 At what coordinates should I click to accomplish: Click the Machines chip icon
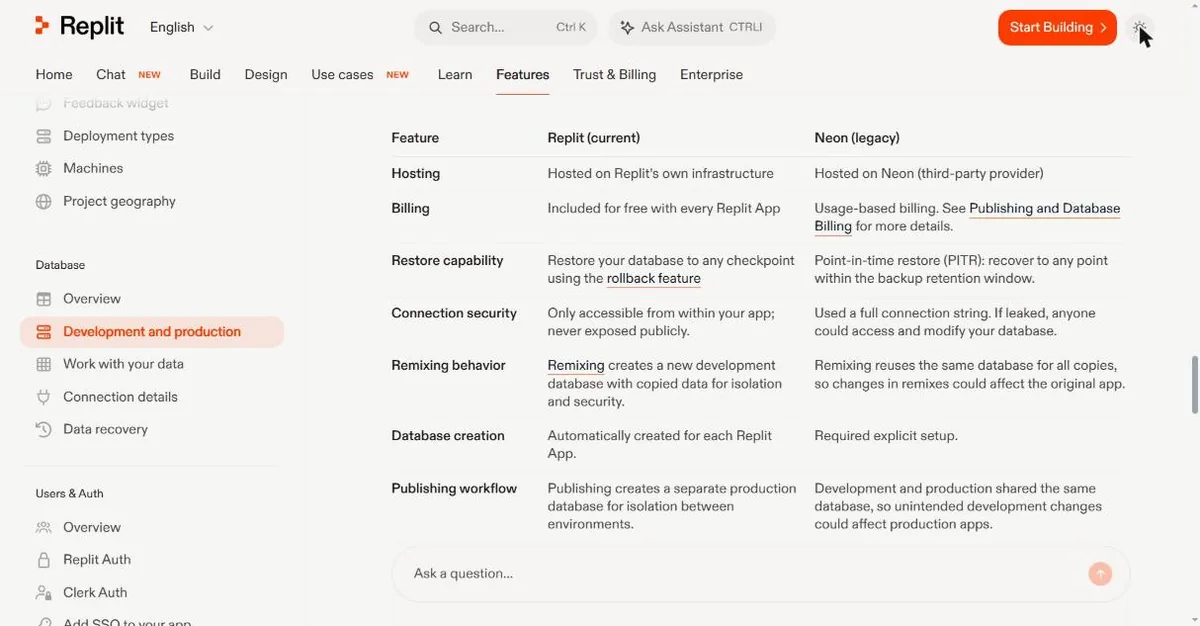[x=43, y=169]
